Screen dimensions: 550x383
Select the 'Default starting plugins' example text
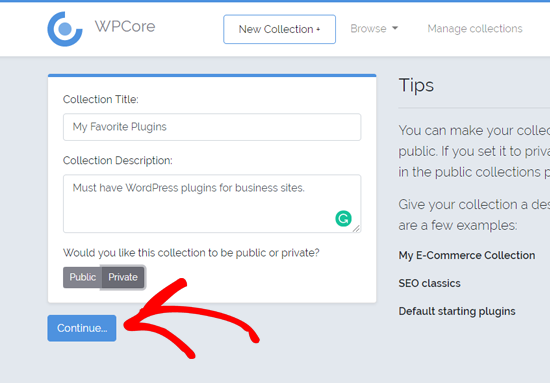click(457, 311)
